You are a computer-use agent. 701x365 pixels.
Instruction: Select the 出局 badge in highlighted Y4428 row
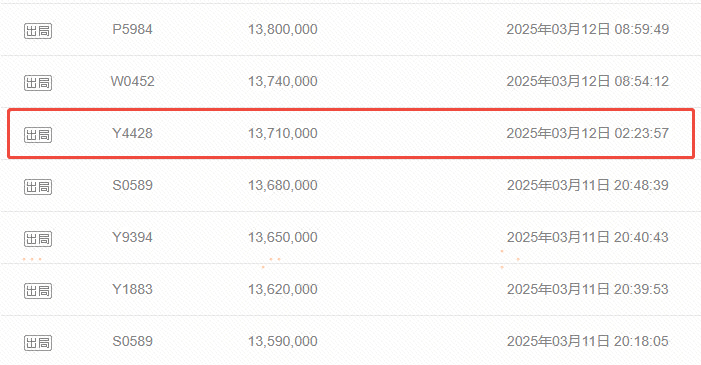click(38, 135)
